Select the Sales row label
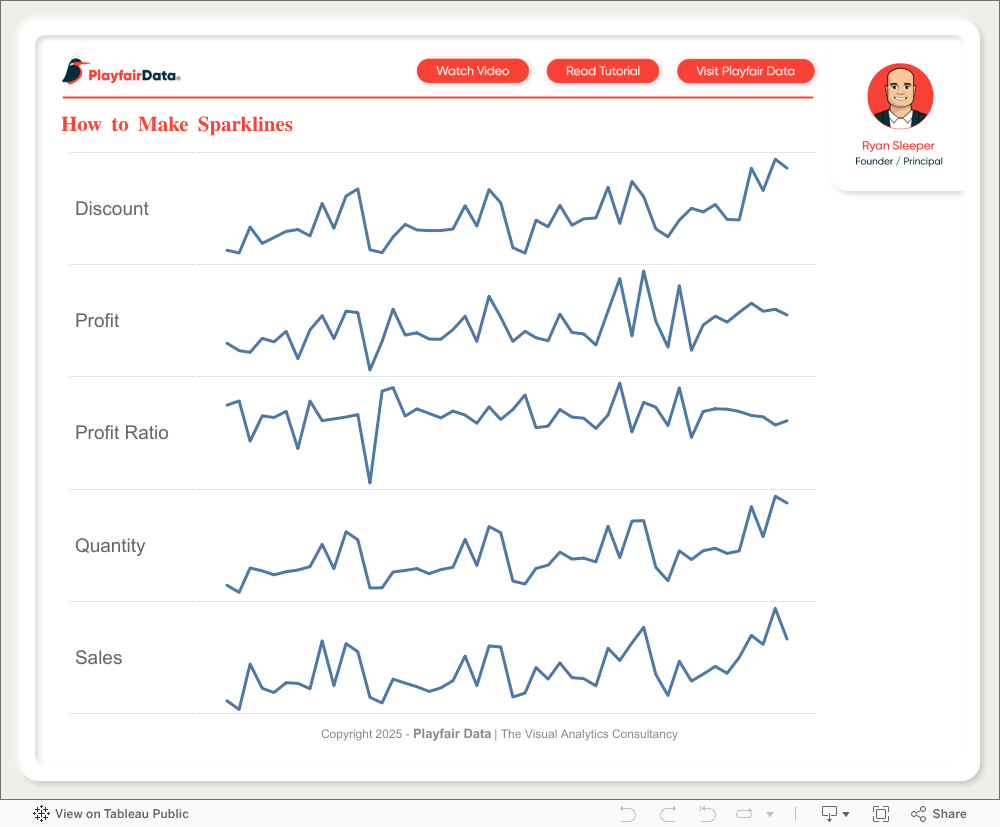Screen dimensions: 1000x827 pyautogui.click(x=98, y=657)
